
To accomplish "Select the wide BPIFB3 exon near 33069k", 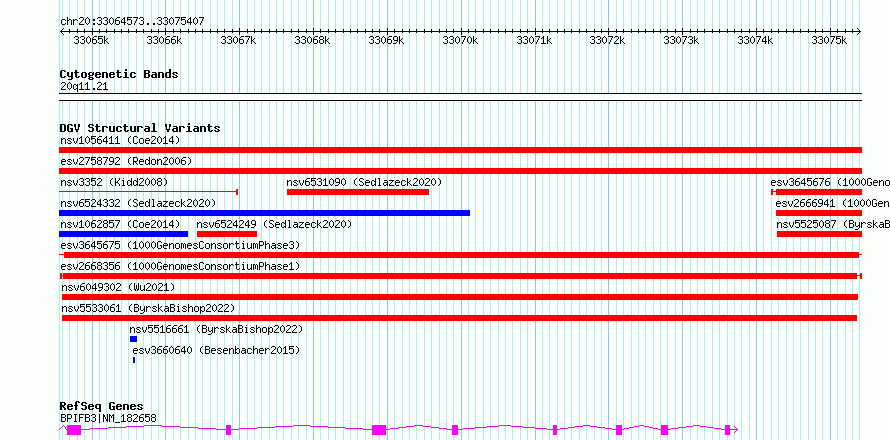I will click(379, 430).
